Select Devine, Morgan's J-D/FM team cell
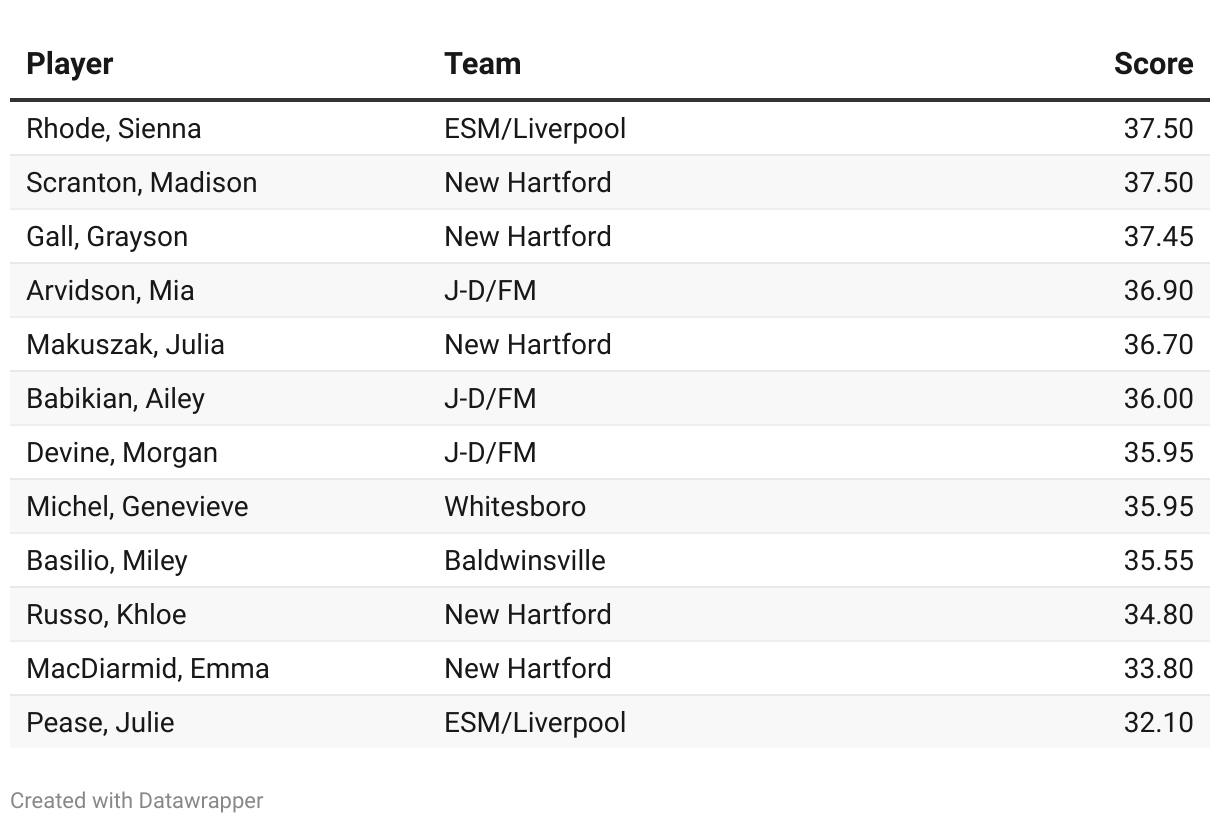This screenshot has height=824, width=1220. pos(490,453)
